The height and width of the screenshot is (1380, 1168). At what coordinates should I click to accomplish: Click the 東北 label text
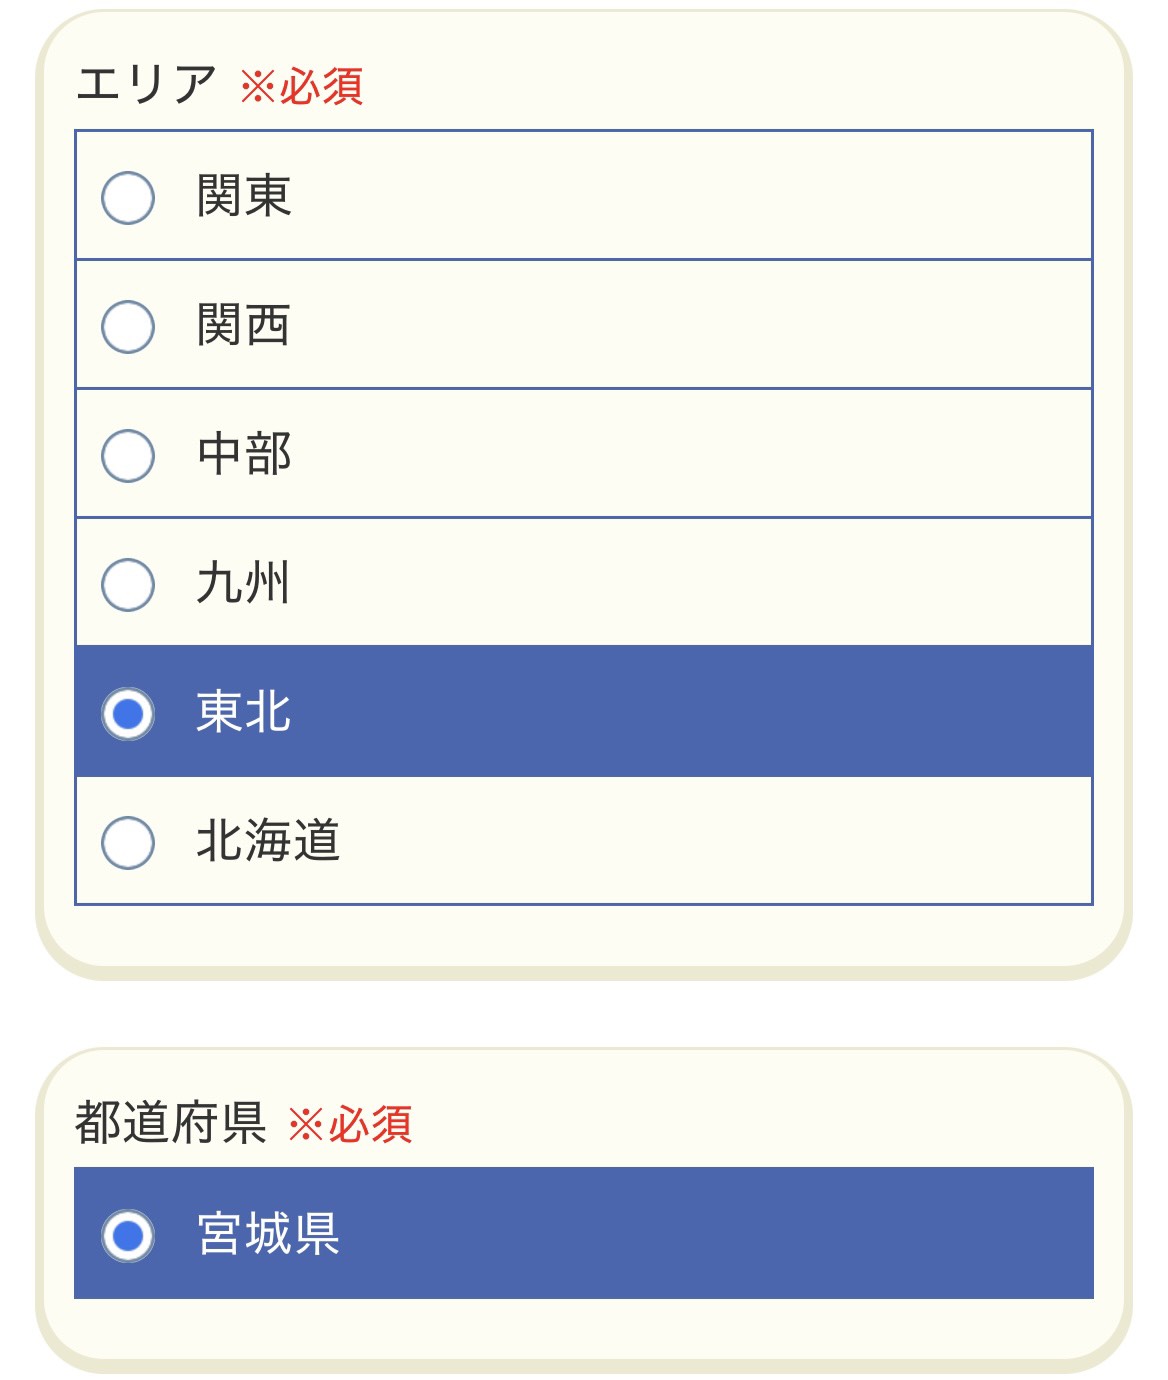click(x=243, y=712)
